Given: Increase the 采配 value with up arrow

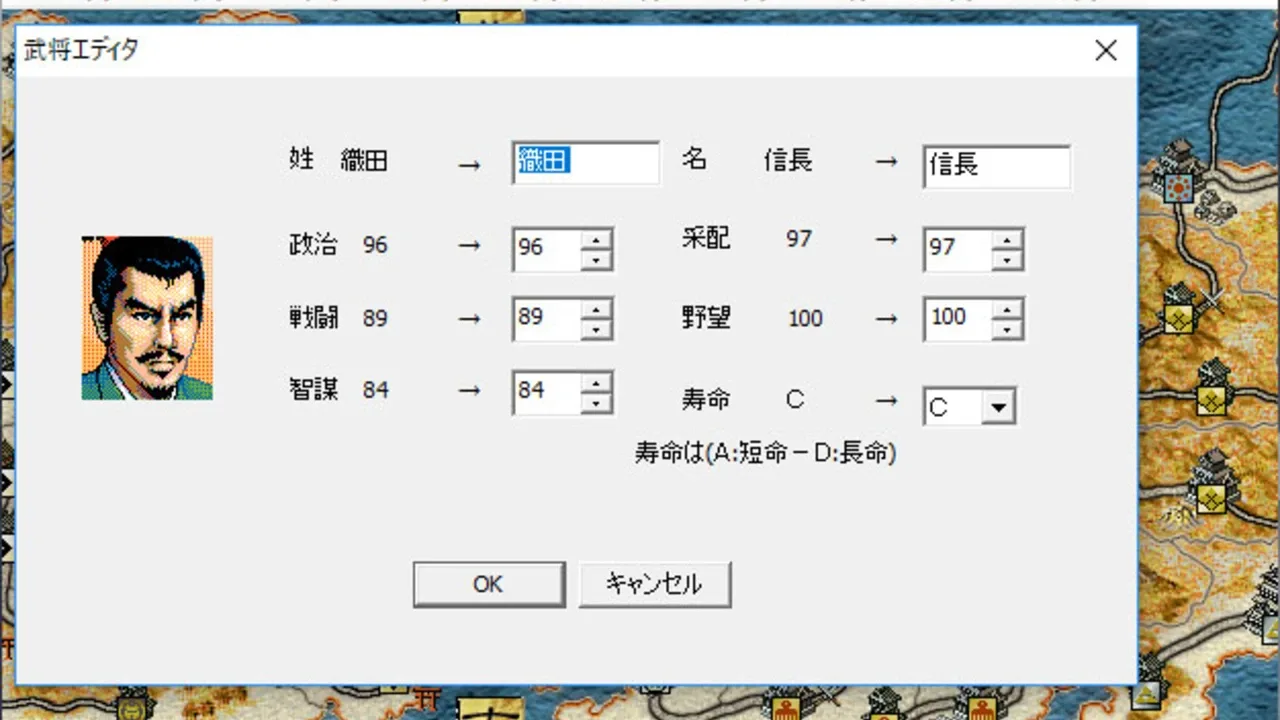Looking at the screenshot, I should [1008, 239].
